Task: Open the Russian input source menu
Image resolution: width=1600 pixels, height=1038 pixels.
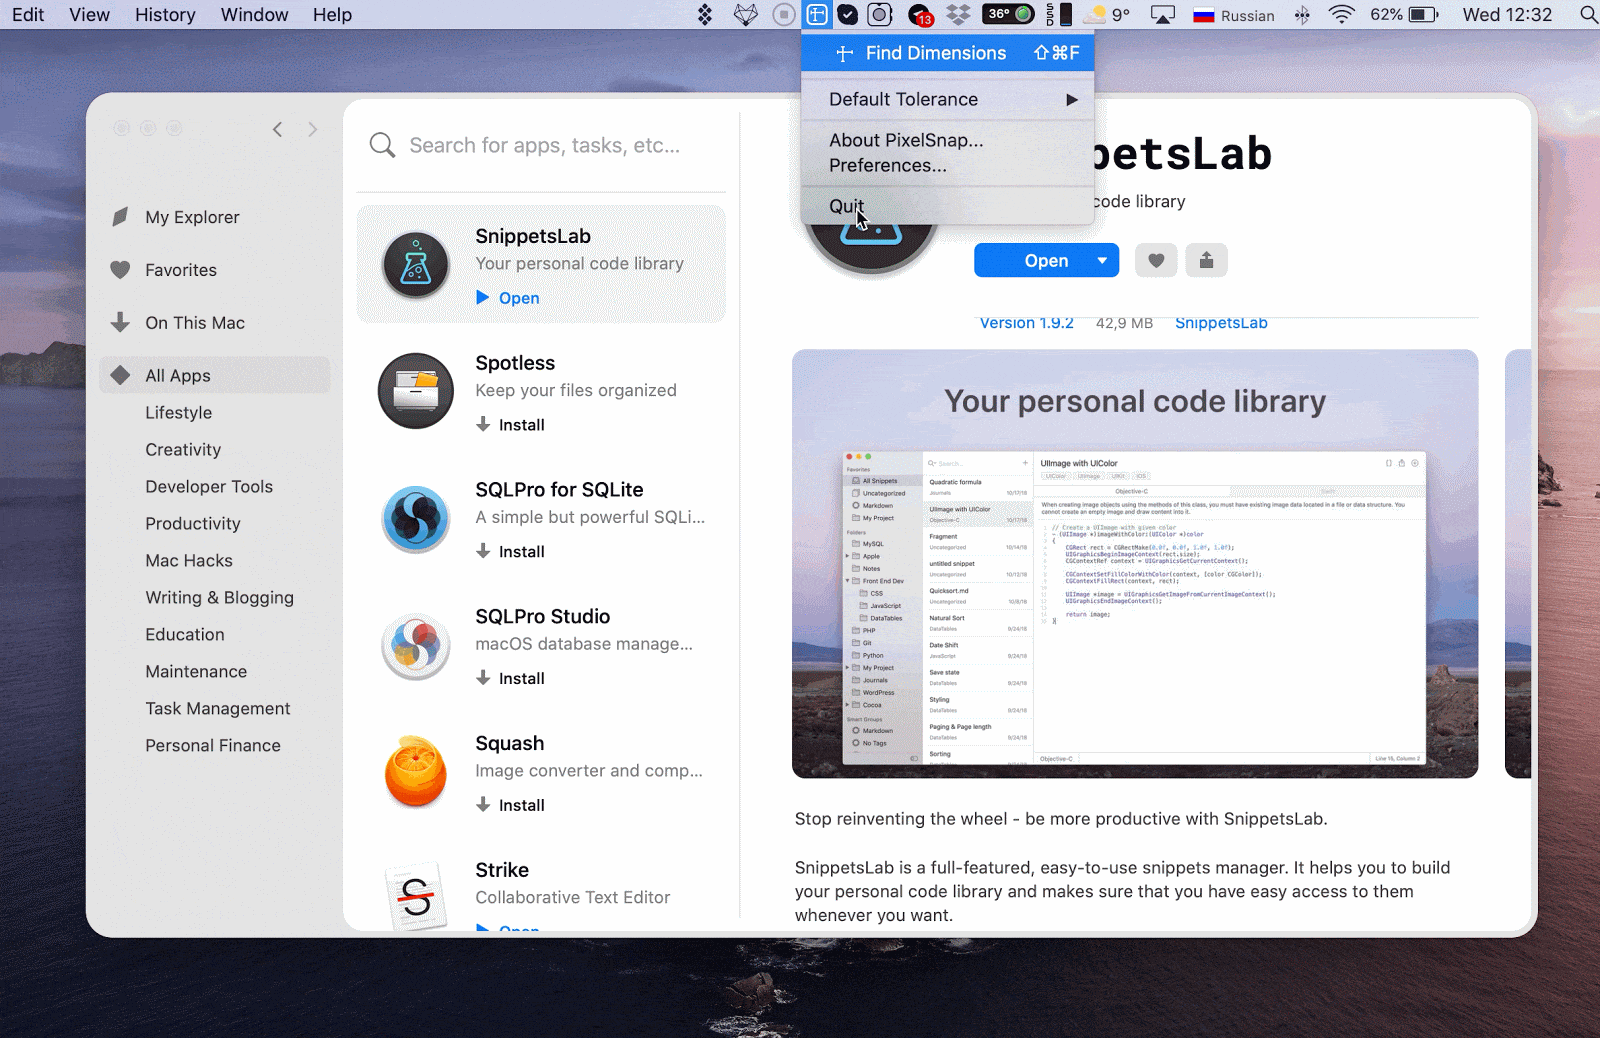Action: (1234, 15)
